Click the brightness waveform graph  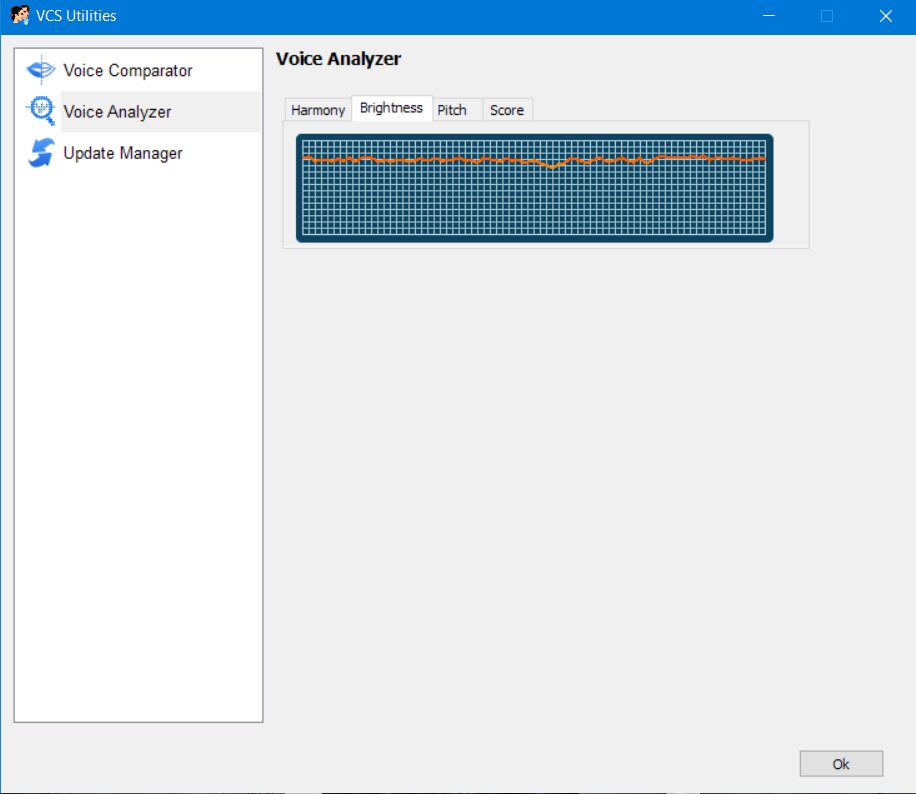[x=535, y=188]
